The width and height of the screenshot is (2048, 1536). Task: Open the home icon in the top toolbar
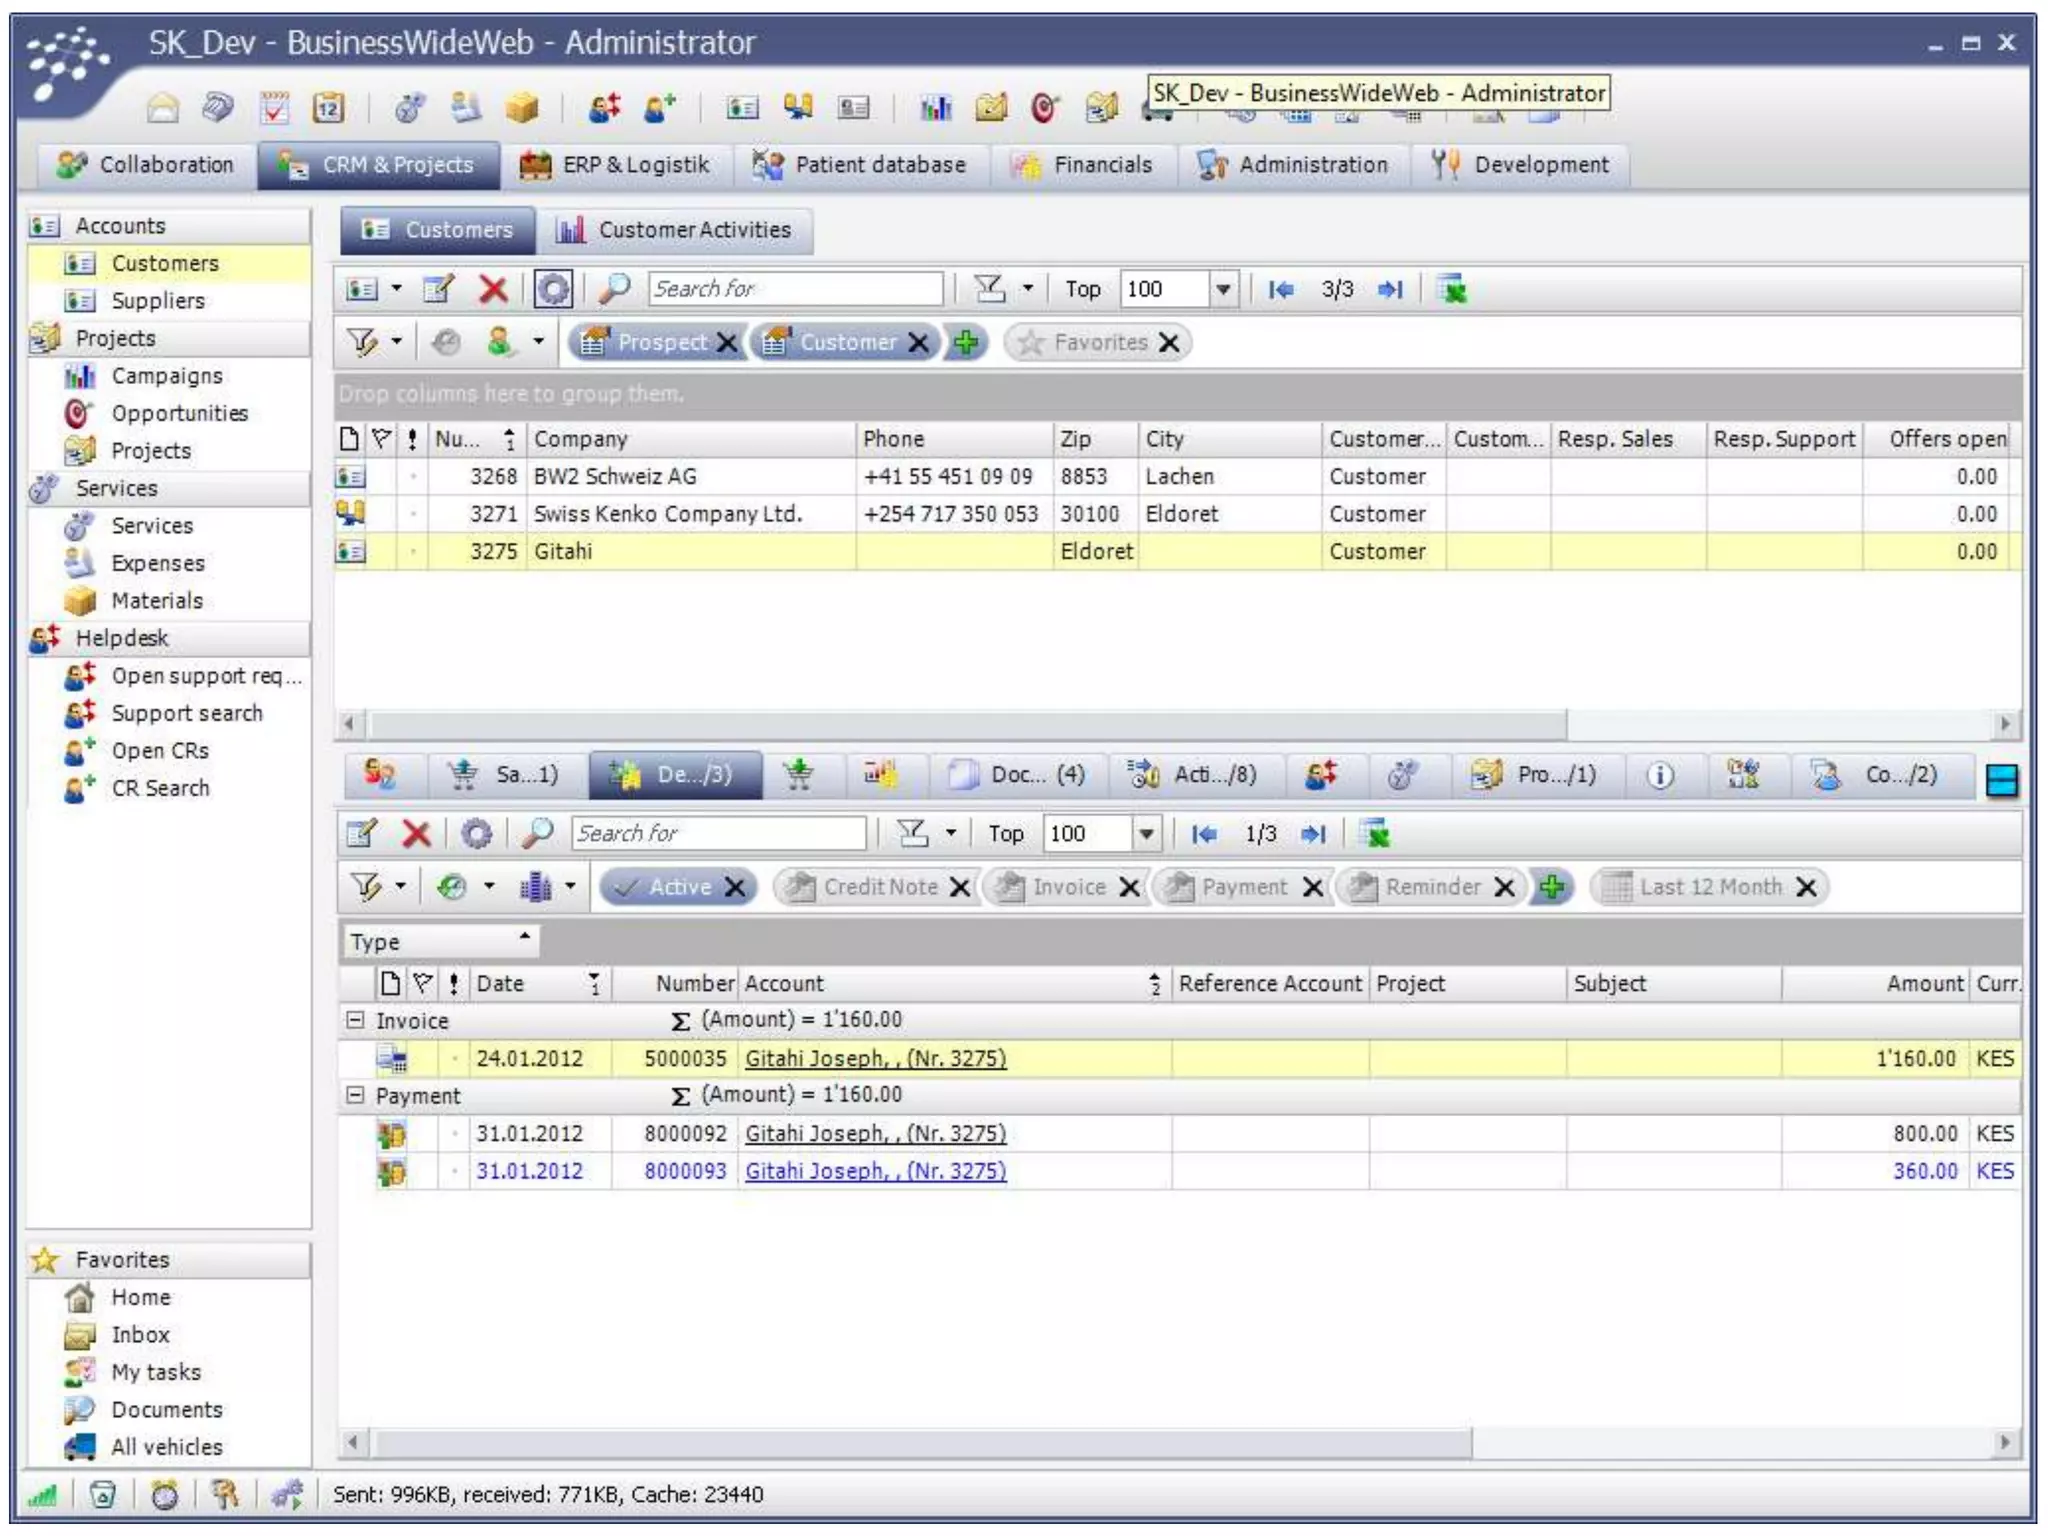(x=163, y=107)
